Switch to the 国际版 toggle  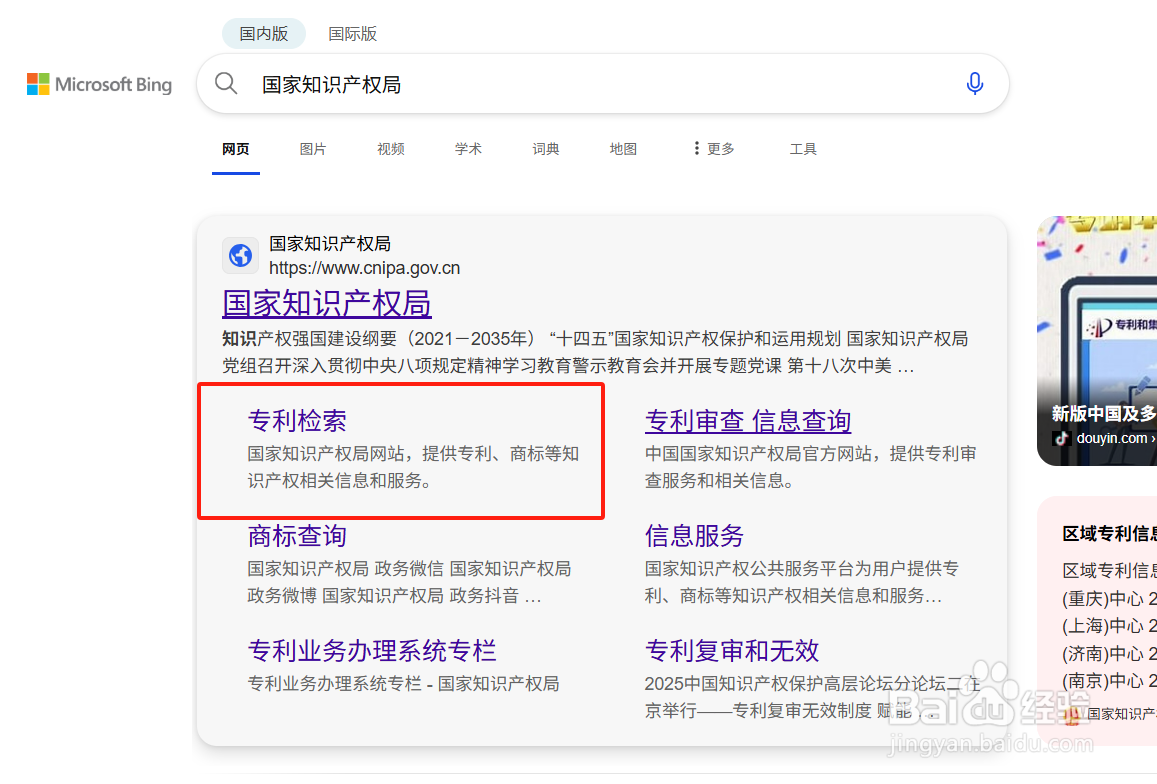pos(352,34)
